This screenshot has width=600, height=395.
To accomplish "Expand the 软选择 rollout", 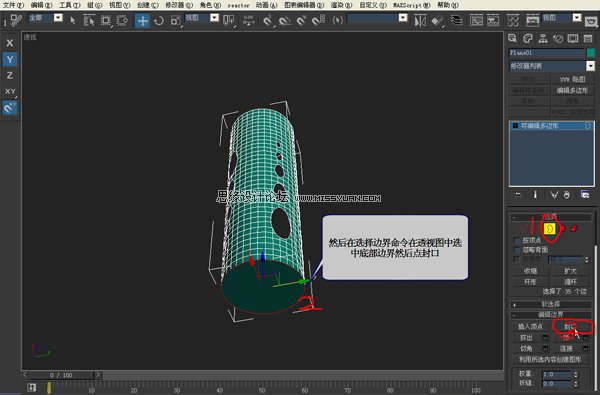I will tap(551, 304).
